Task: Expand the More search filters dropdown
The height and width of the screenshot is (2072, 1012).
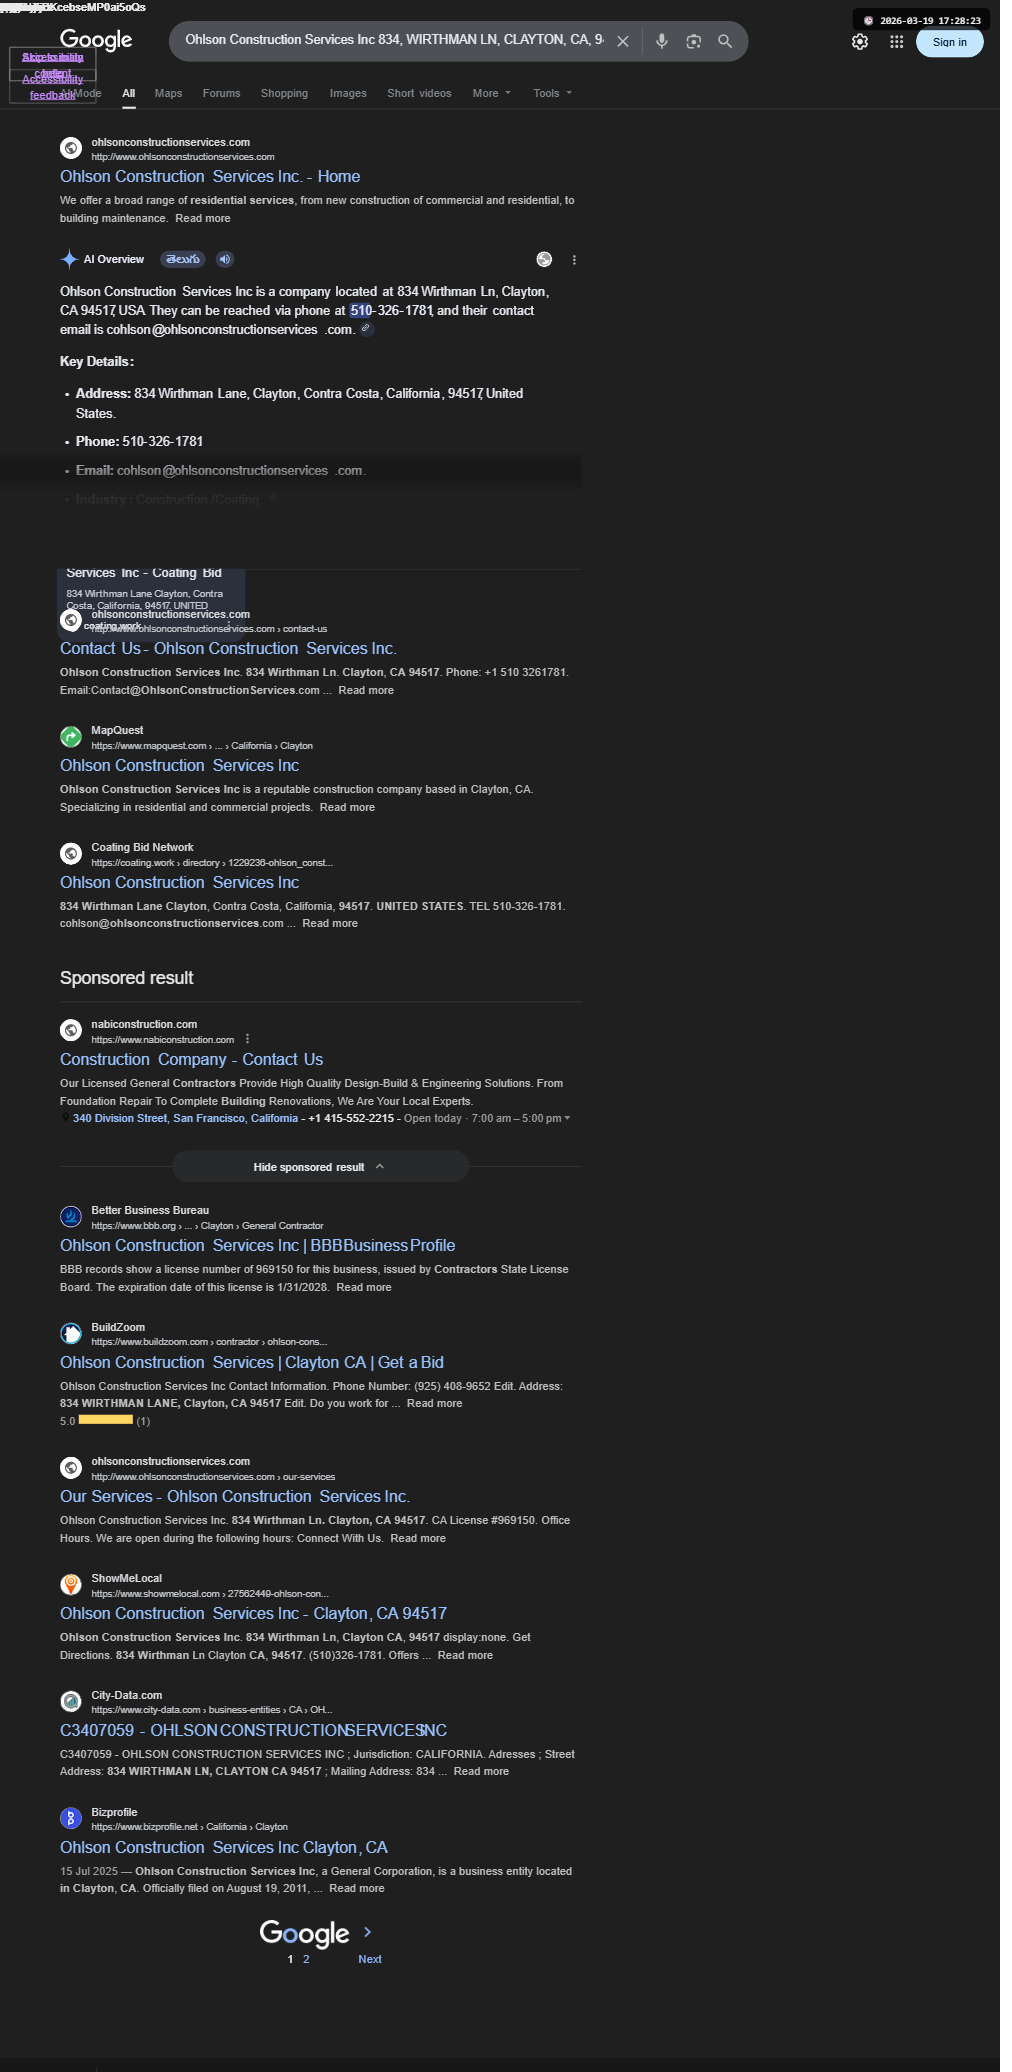Action: 491,93
